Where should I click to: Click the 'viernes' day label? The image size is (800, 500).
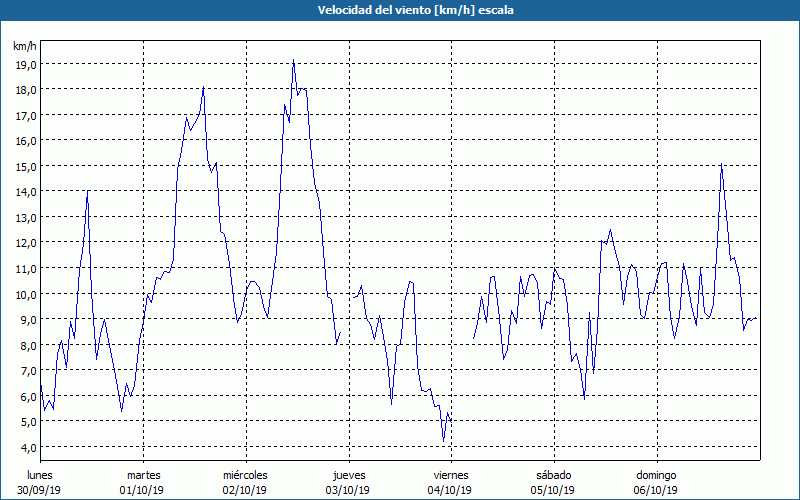451,475
